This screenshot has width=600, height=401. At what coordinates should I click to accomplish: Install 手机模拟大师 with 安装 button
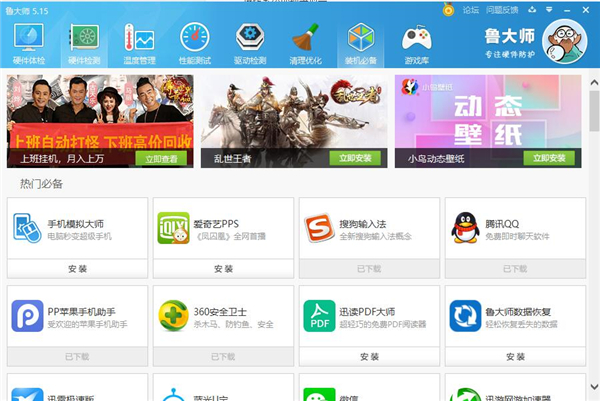pyautogui.click(x=77, y=269)
